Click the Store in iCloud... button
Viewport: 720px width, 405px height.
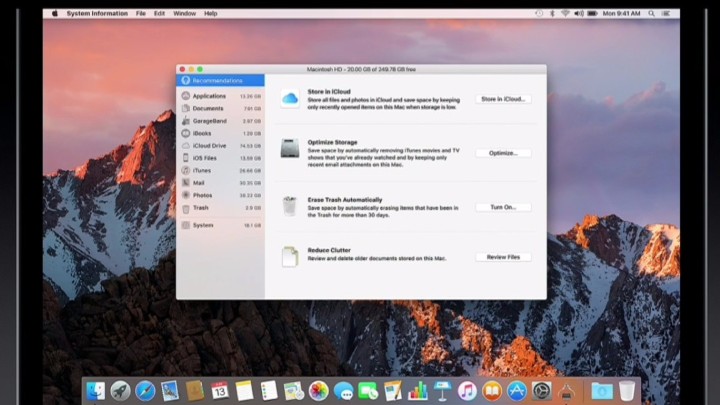tap(503, 99)
